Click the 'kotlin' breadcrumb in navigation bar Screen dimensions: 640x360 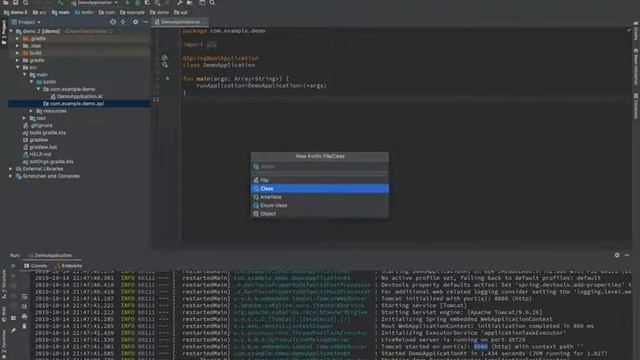coord(84,12)
